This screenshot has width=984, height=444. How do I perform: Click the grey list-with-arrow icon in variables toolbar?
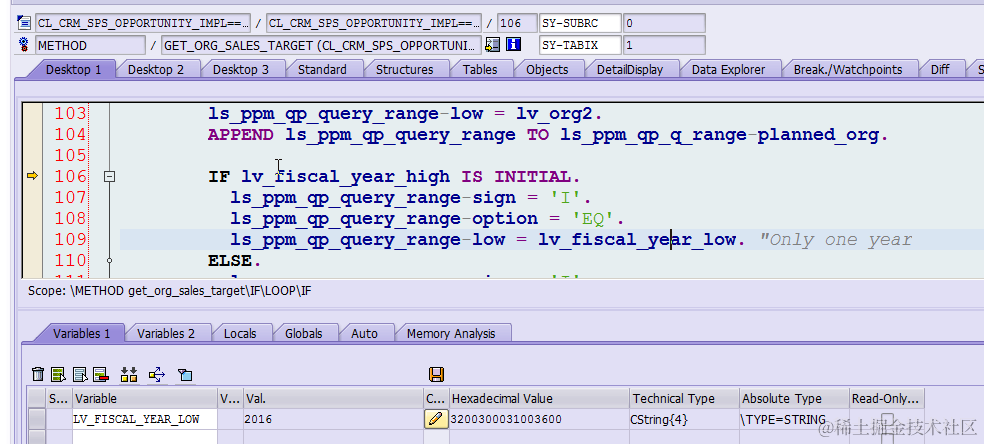point(80,374)
